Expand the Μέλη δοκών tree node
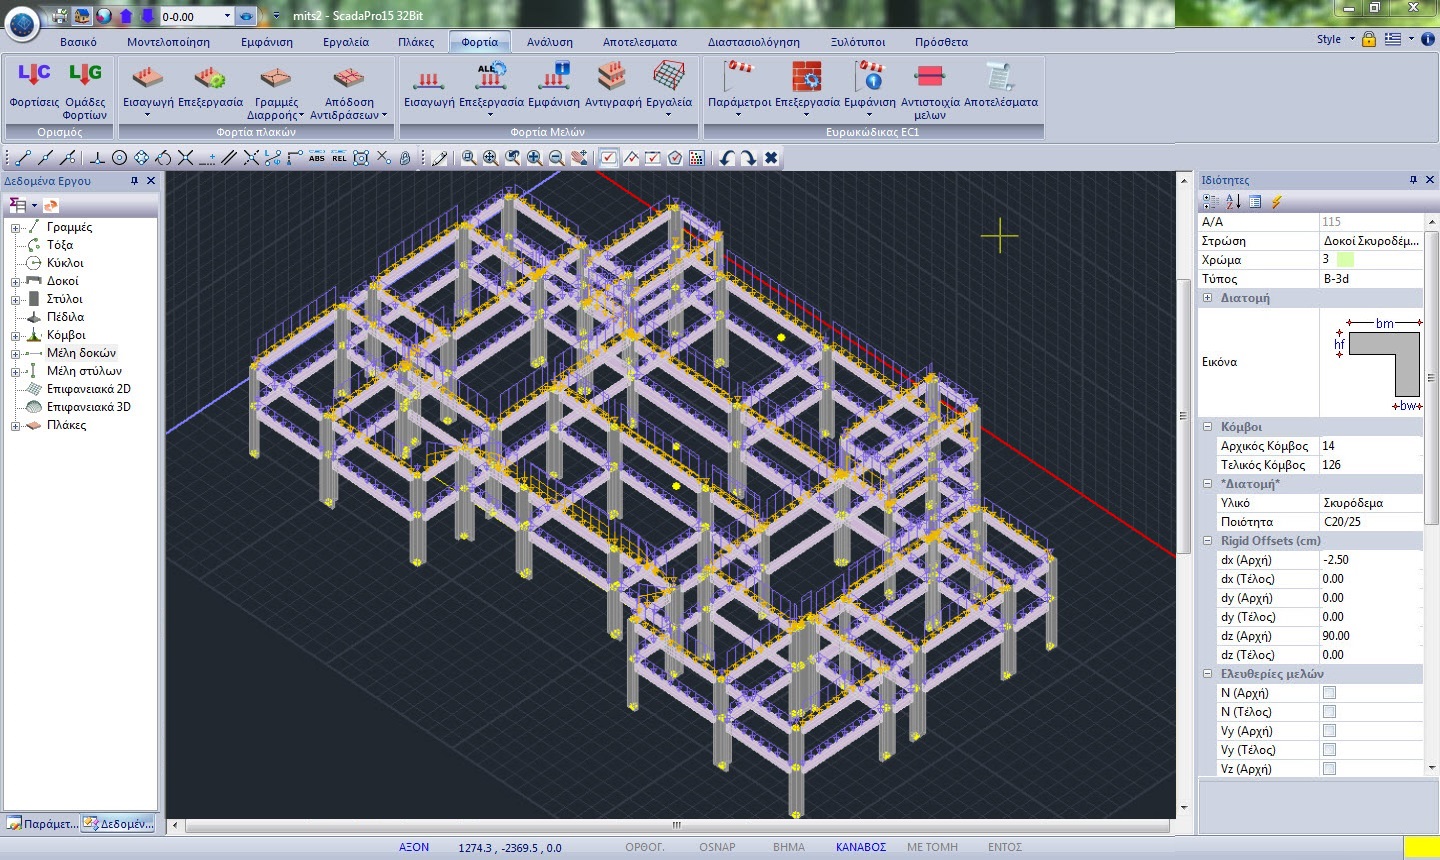 point(16,354)
